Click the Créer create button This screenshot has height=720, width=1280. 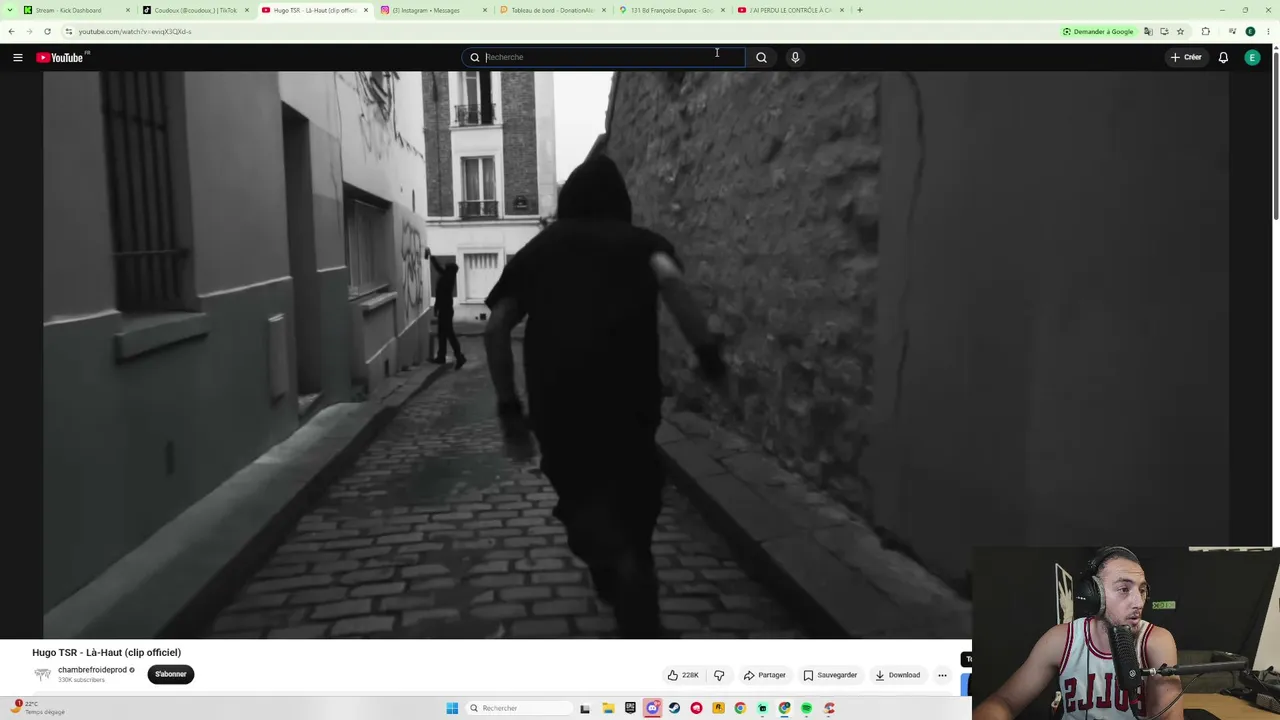pos(1186,57)
